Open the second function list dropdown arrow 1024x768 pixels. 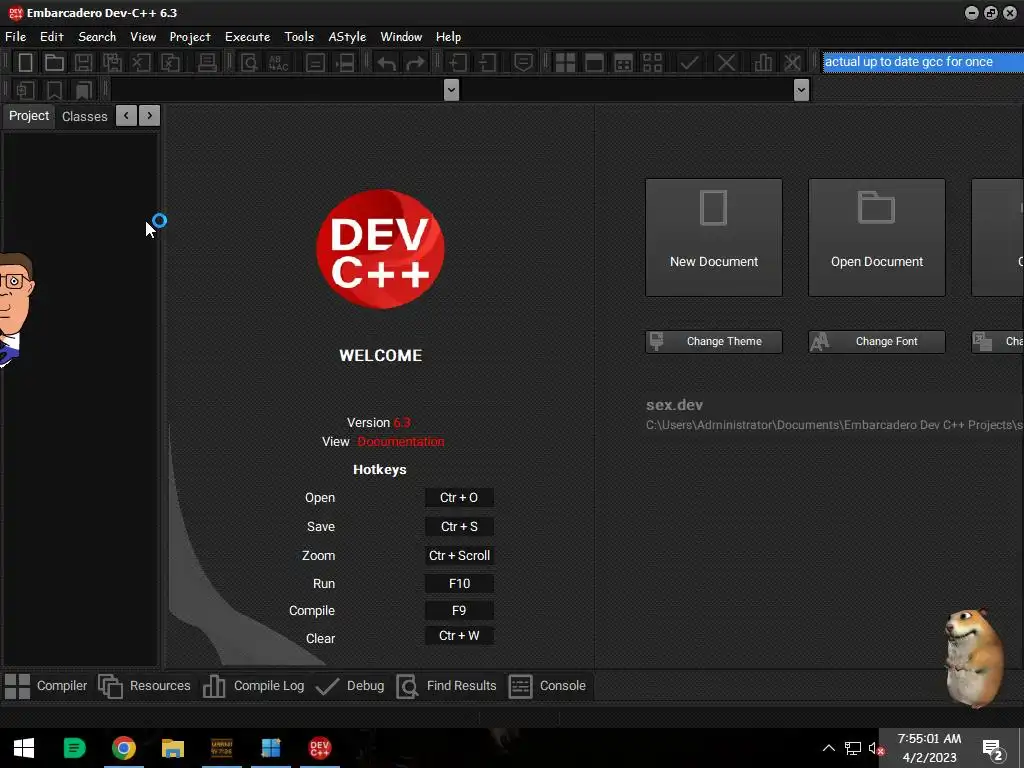click(x=801, y=89)
